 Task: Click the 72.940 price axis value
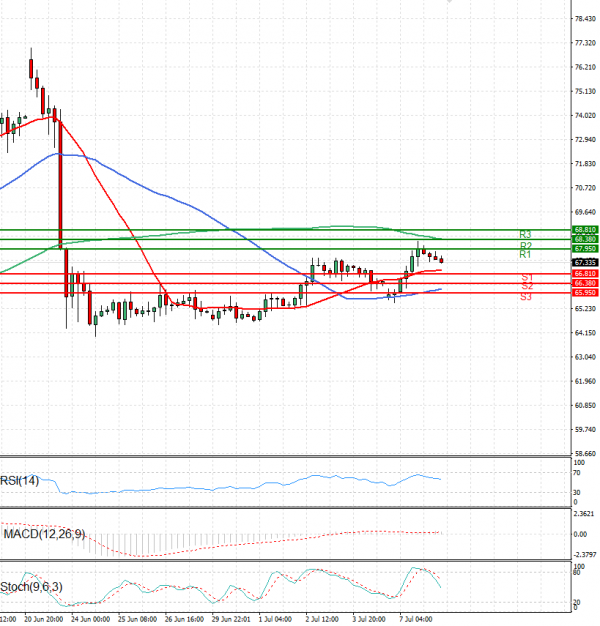click(x=585, y=139)
